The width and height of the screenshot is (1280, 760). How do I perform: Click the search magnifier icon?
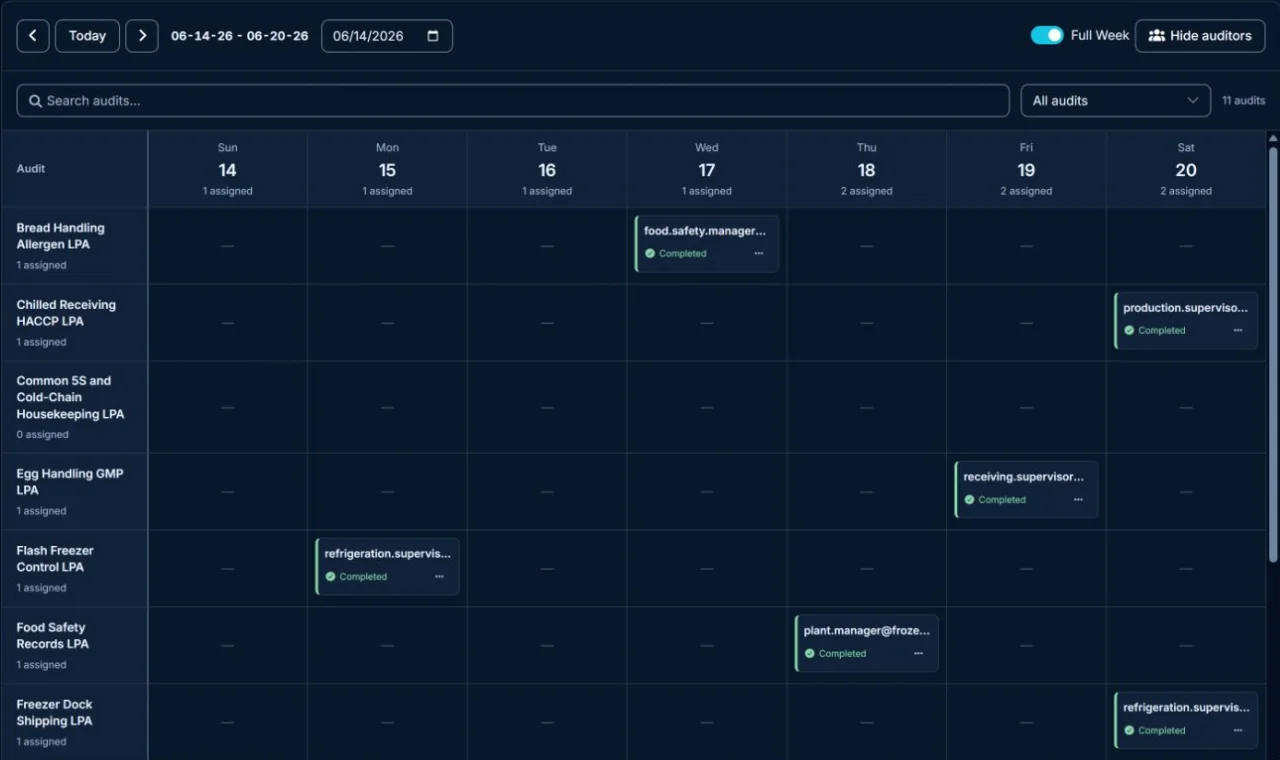point(36,101)
